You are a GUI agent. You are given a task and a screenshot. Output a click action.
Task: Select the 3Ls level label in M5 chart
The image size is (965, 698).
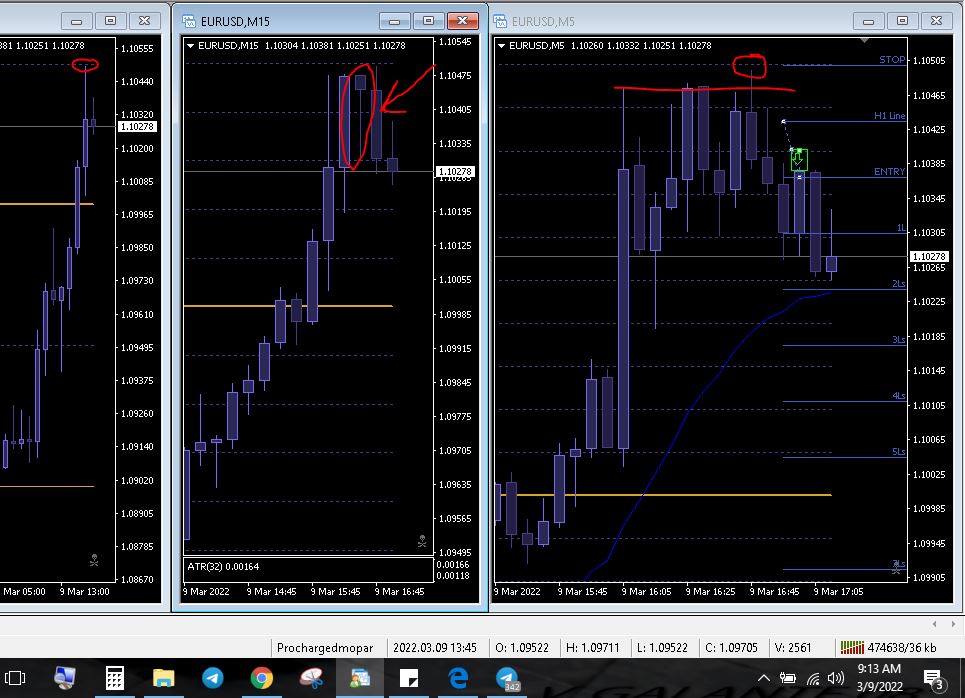(x=899, y=340)
